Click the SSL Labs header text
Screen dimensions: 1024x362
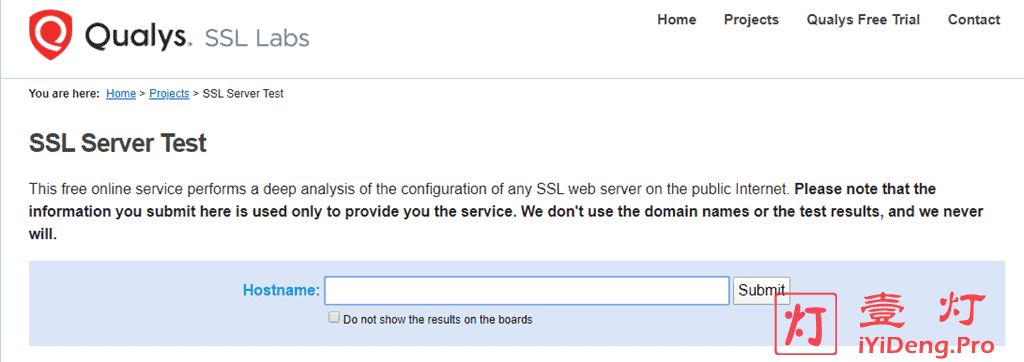[257, 38]
